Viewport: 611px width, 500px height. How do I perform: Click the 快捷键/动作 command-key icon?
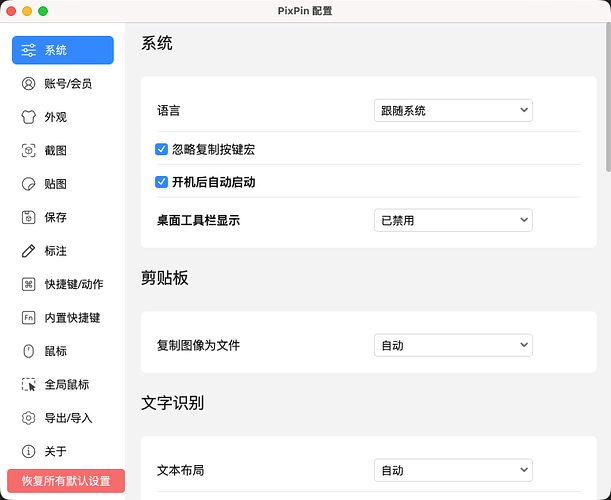pos(28,284)
